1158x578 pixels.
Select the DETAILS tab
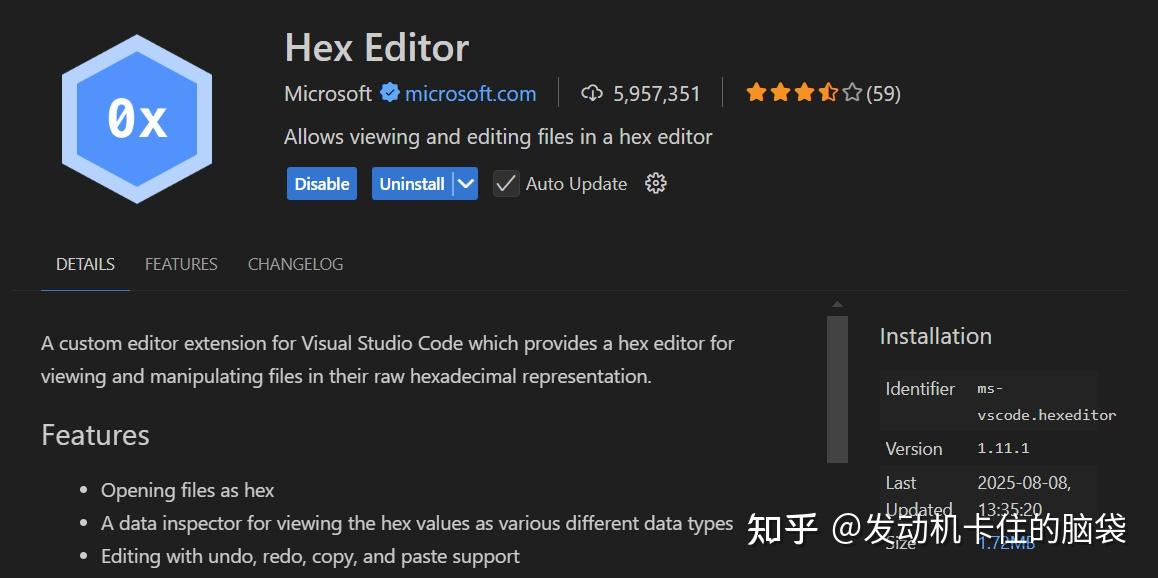tap(84, 264)
